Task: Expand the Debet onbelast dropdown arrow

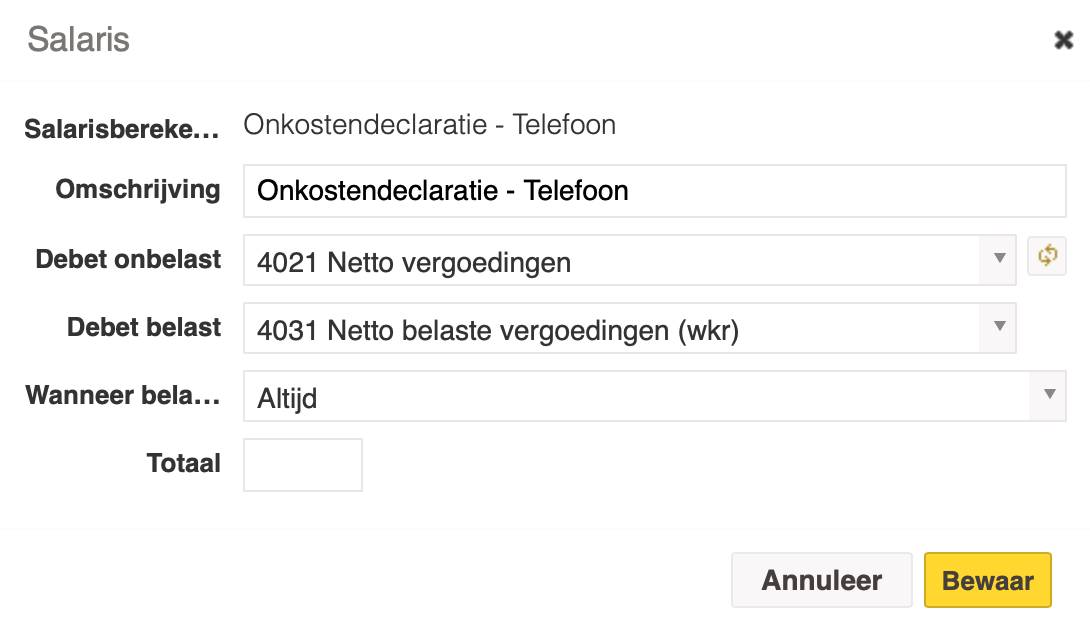Action: [999, 260]
